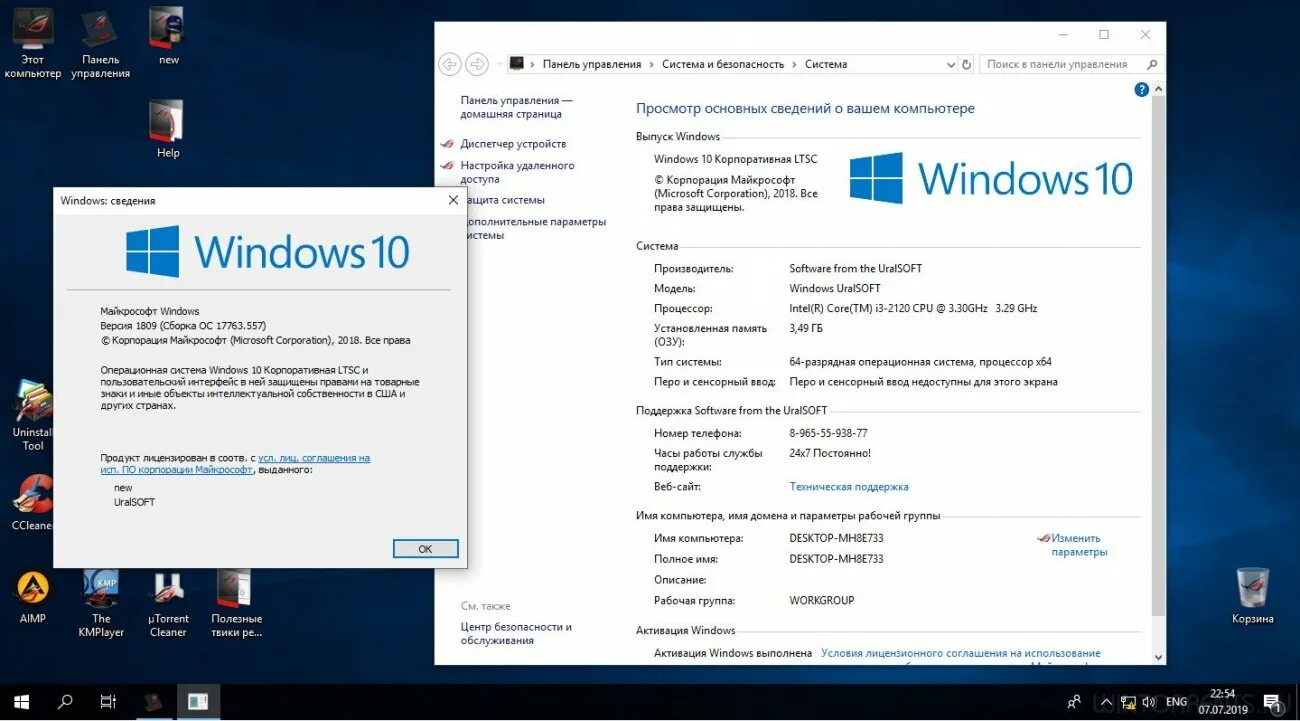The image size is (1300, 721).
Task: Select the Корзина recycle bin icon
Action: point(1252,597)
